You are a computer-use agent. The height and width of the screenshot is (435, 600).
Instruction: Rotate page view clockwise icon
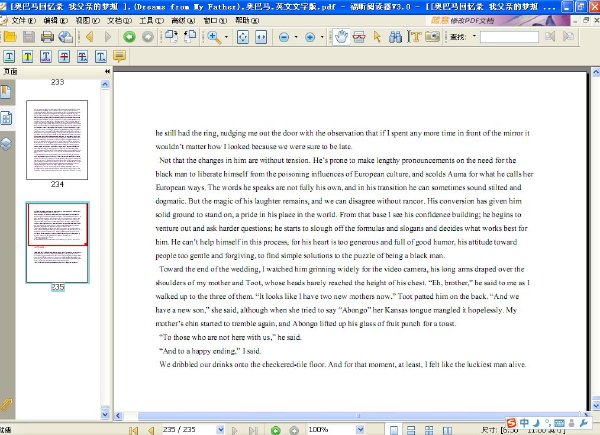171,37
